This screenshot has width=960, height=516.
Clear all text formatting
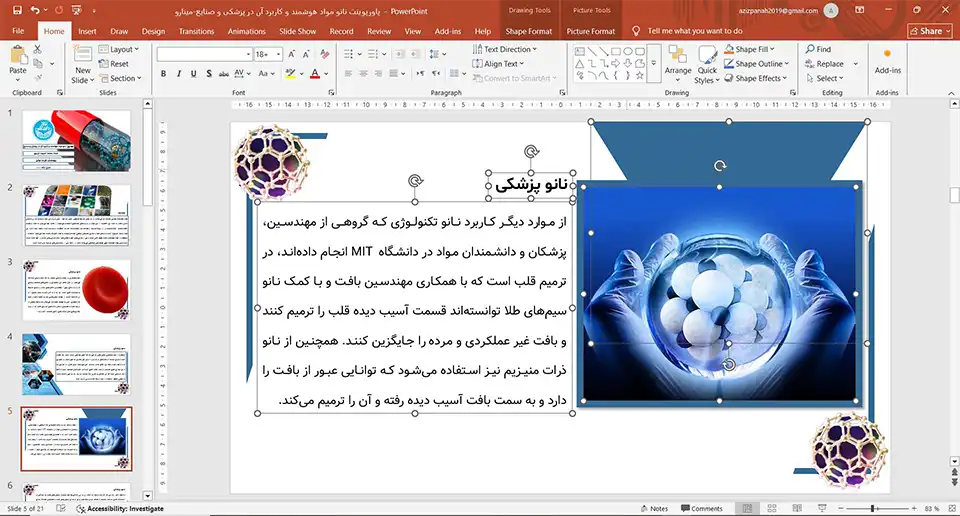(324, 54)
